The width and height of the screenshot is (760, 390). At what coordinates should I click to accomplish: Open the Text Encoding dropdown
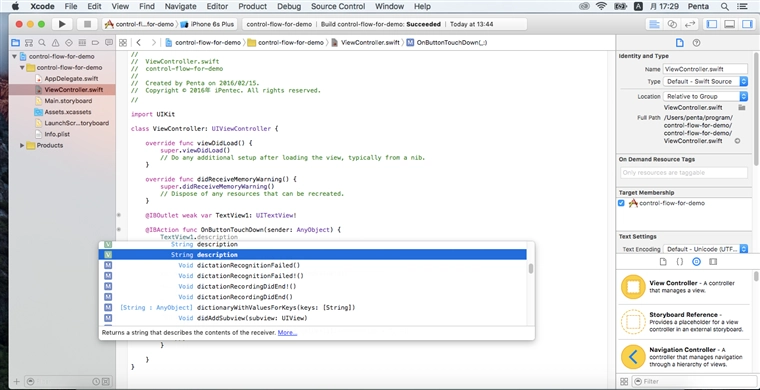[x=706, y=250]
